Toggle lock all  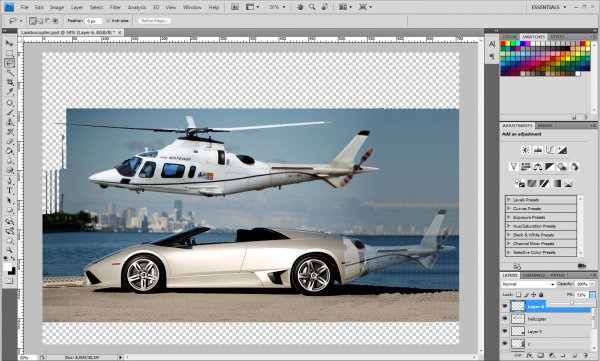541,295
